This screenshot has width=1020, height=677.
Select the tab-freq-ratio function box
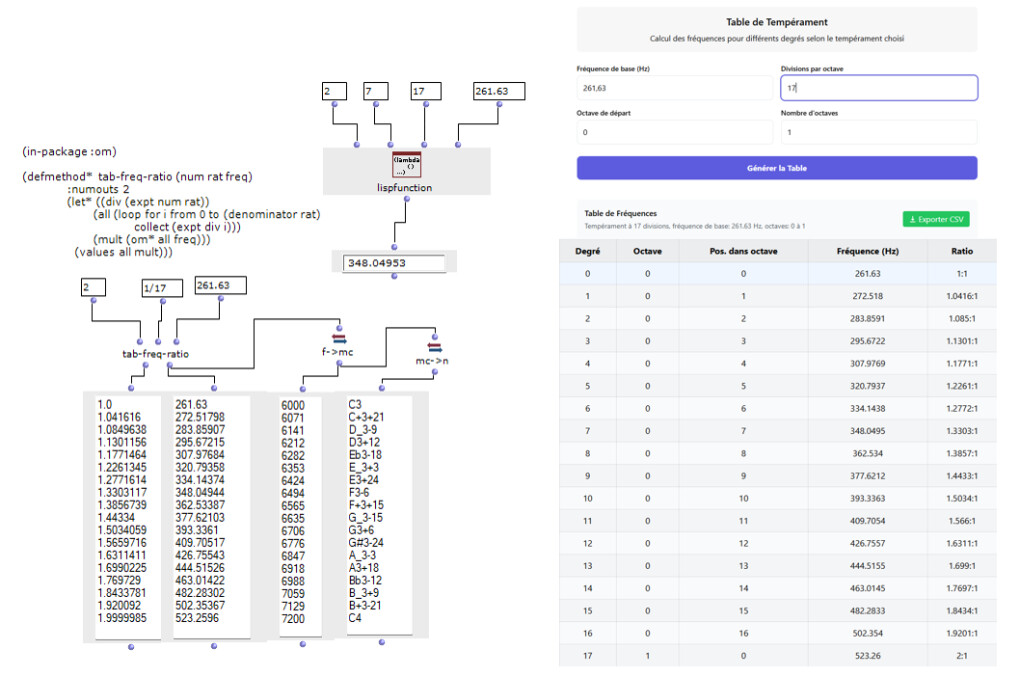pyautogui.click(x=148, y=352)
